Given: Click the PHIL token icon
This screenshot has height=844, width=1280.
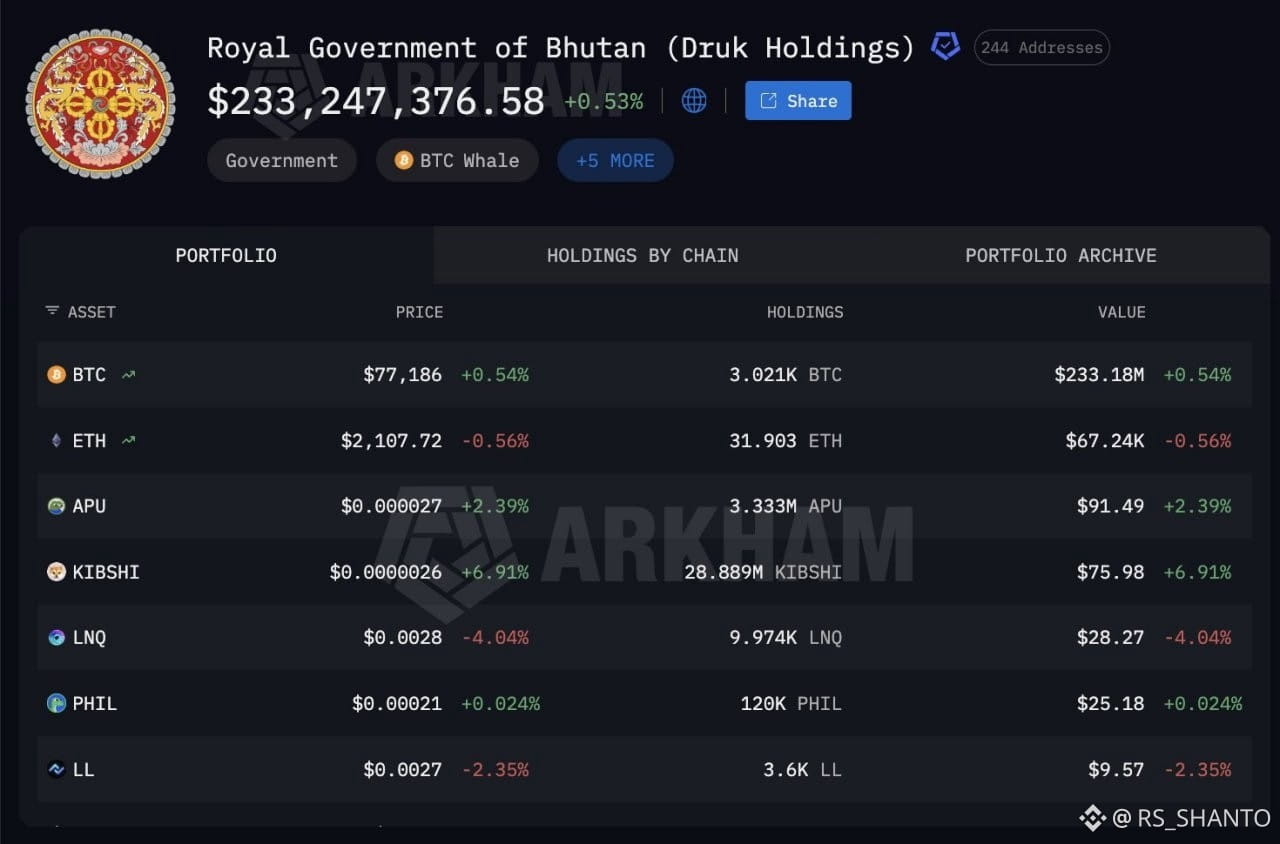Looking at the screenshot, I should coord(57,703).
